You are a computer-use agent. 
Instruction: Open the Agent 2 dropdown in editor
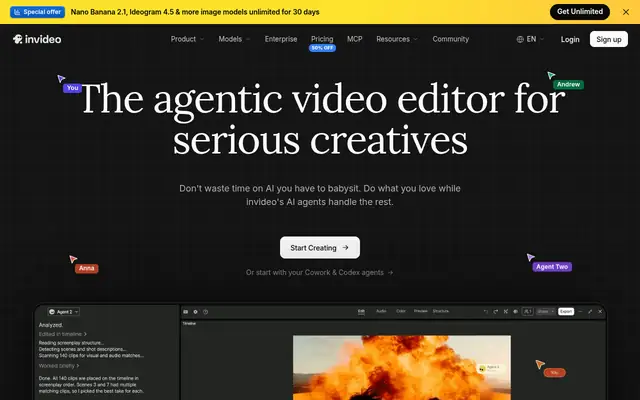click(64, 311)
